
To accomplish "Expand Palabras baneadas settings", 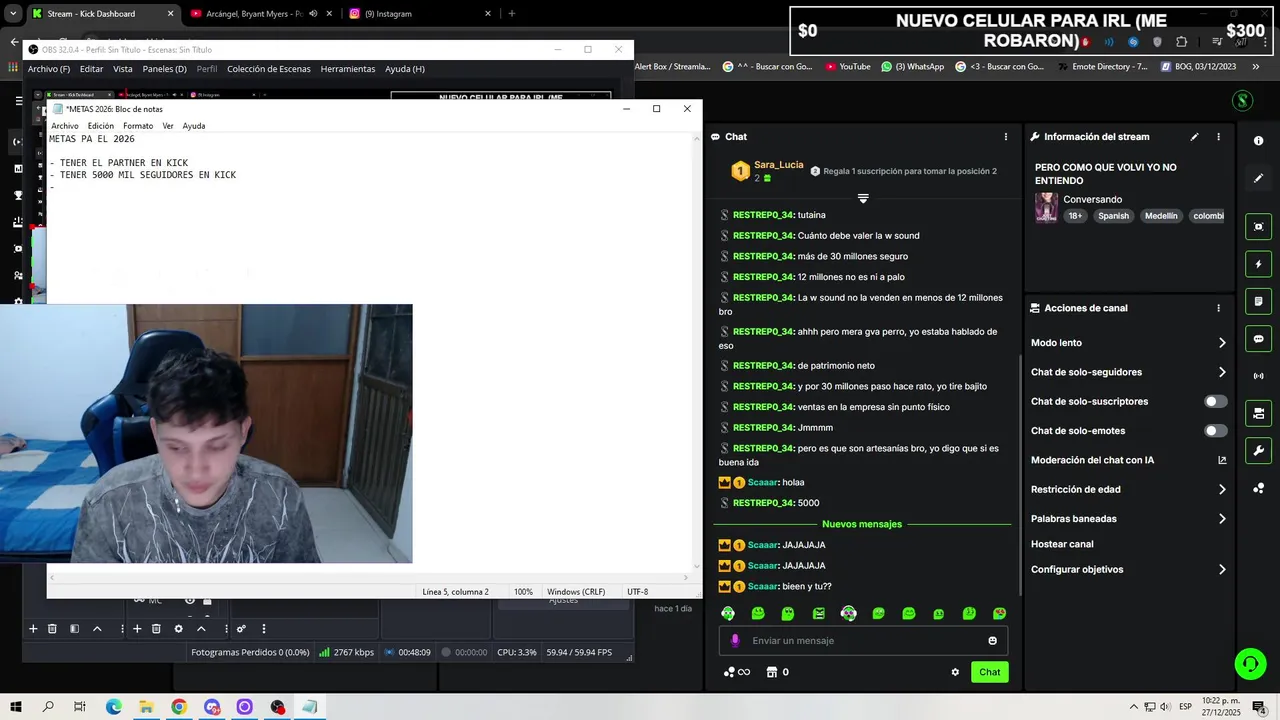I will (1222, 519).
